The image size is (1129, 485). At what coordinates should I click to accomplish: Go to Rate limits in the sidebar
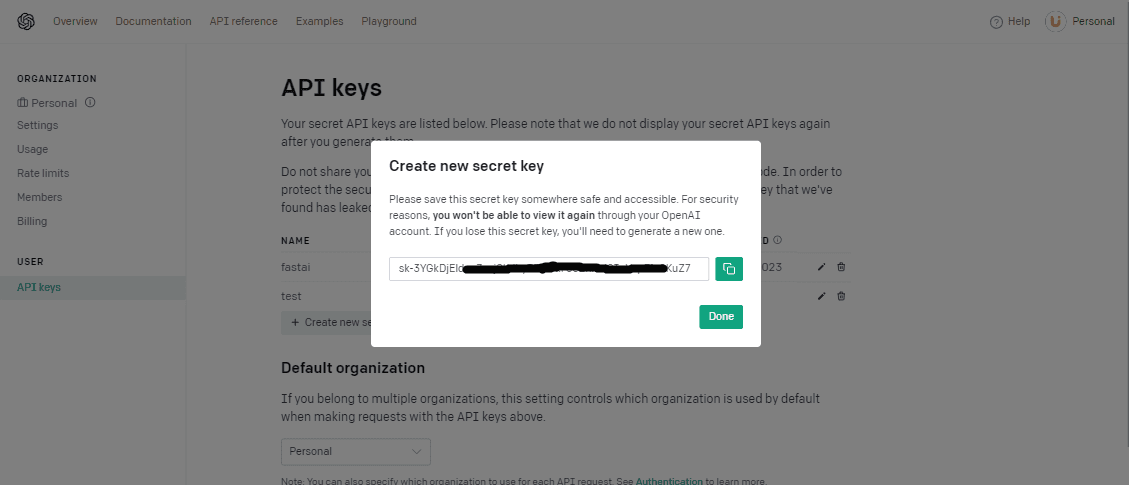43,173
